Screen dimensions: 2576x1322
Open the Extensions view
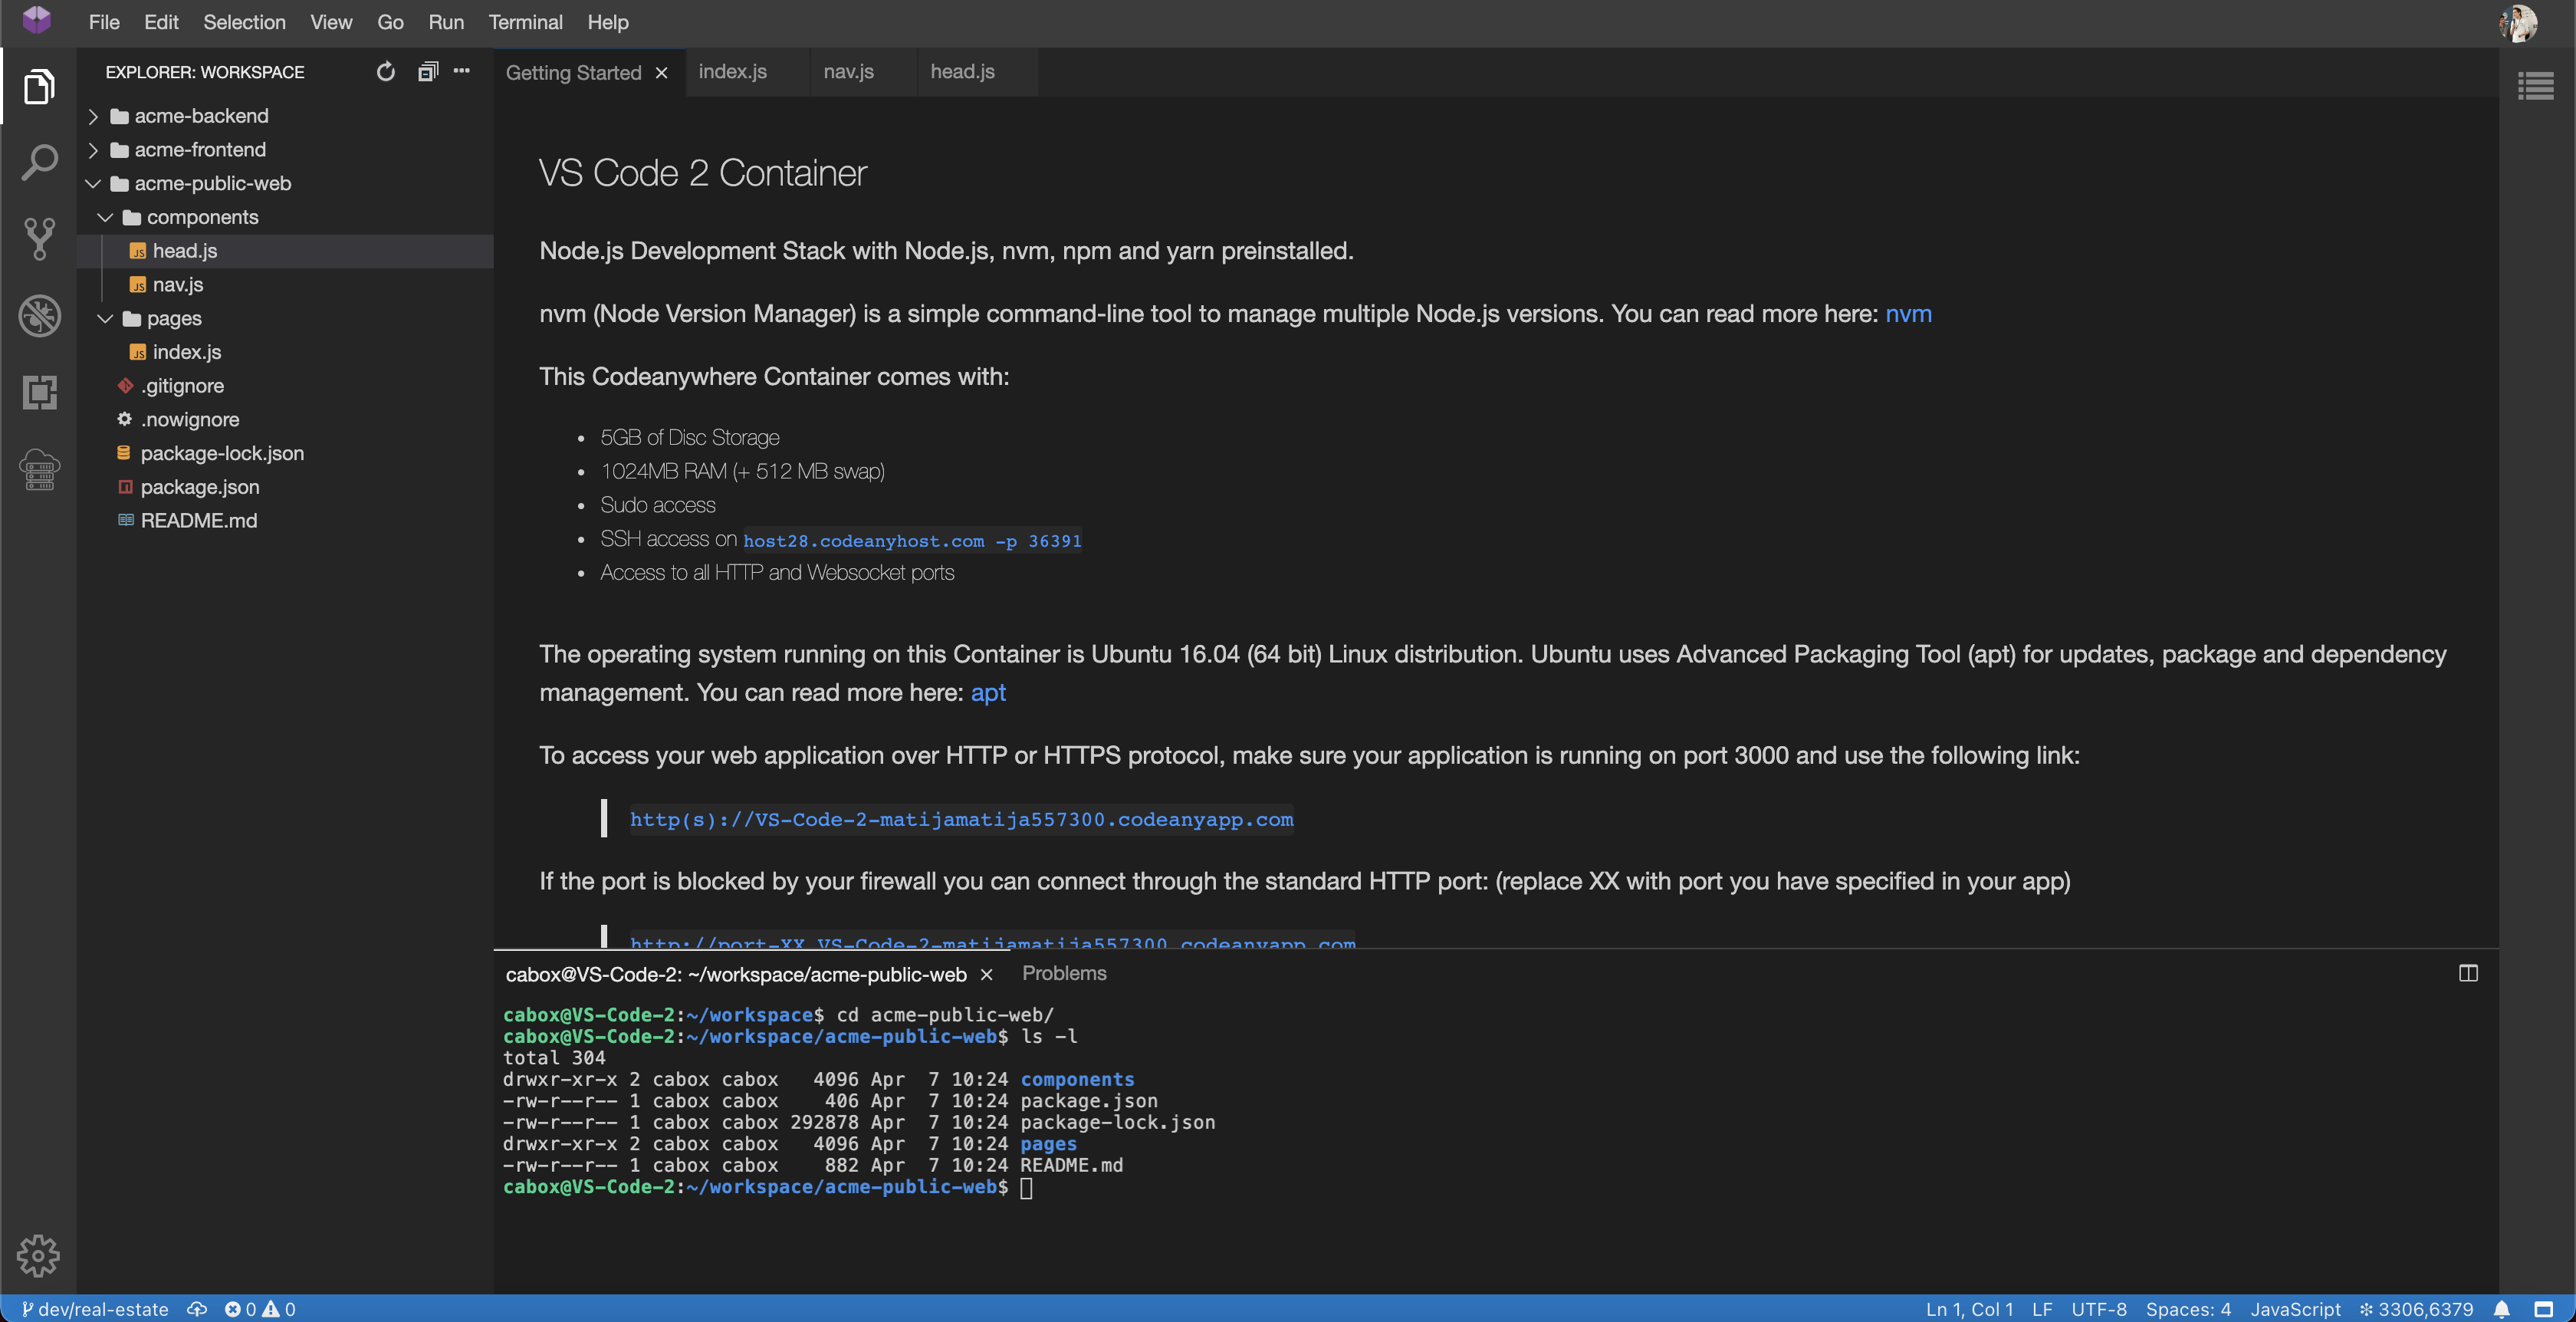(x=38, y=393)
